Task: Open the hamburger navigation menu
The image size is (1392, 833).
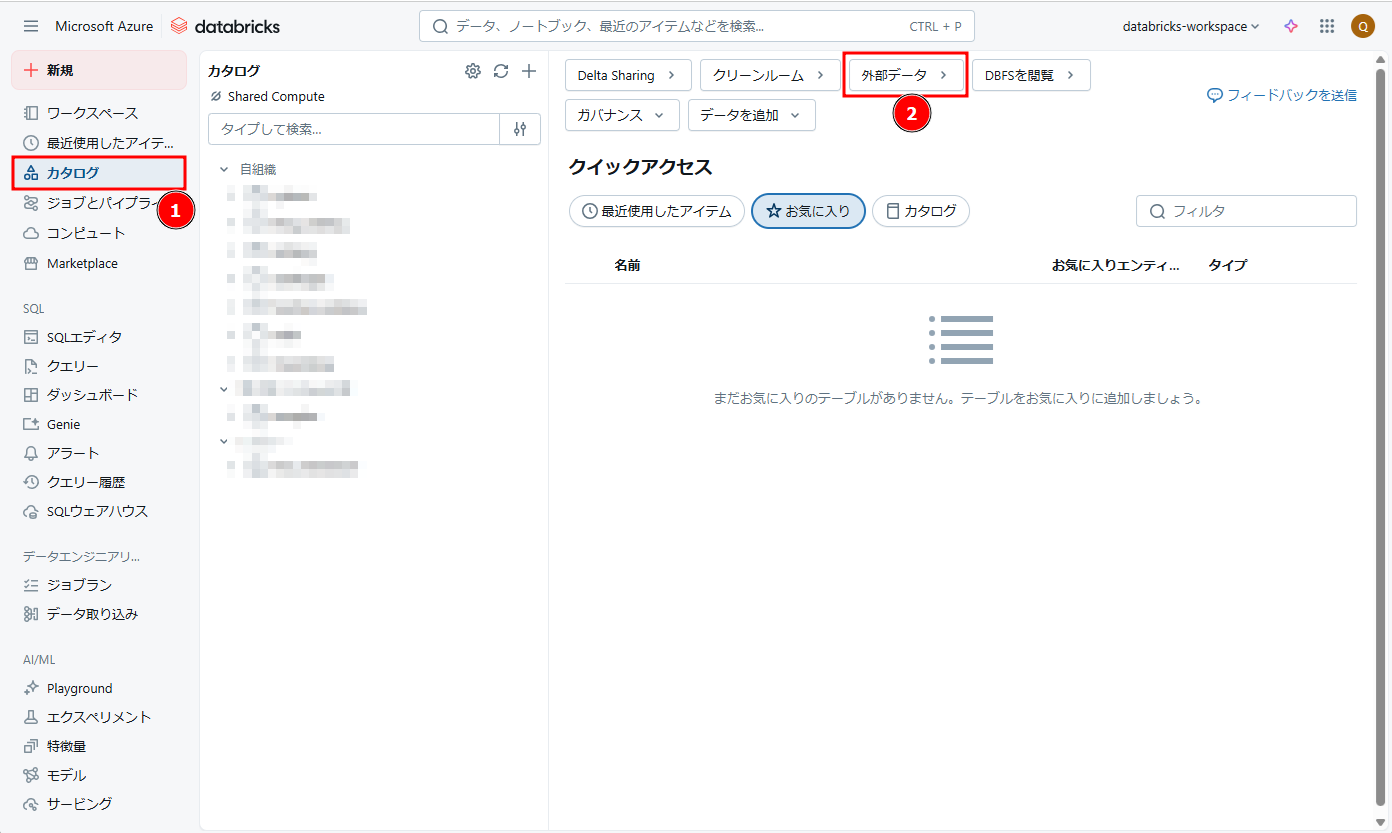Action: coord(31,26)
